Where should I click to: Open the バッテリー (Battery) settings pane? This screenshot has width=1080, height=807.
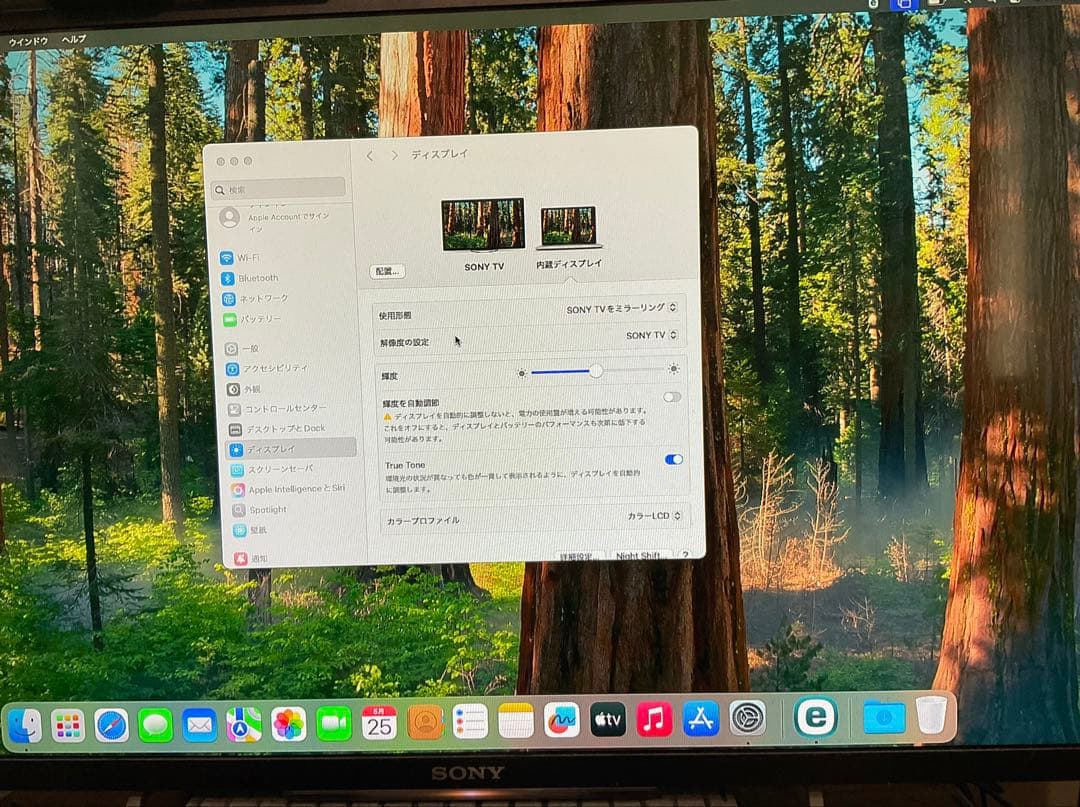[250, 319]
